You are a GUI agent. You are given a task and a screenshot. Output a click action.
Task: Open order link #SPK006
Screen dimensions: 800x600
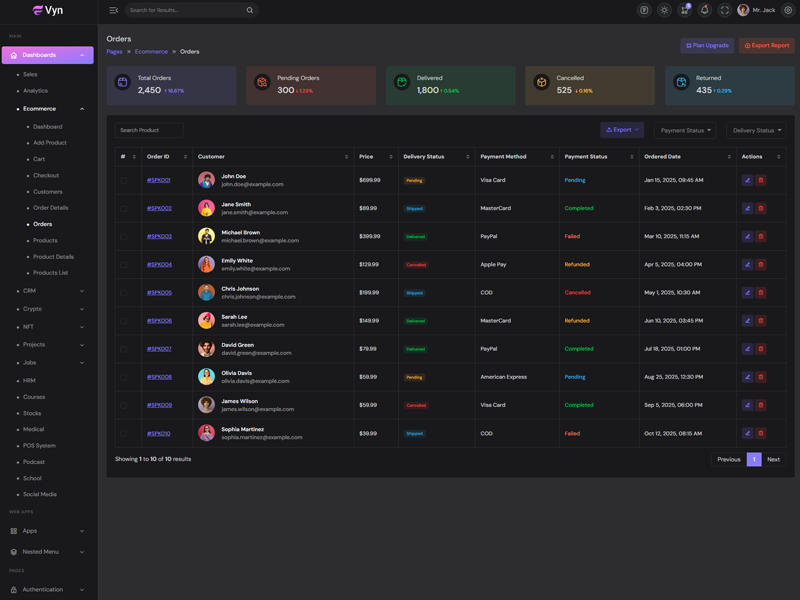coord(159,321)
